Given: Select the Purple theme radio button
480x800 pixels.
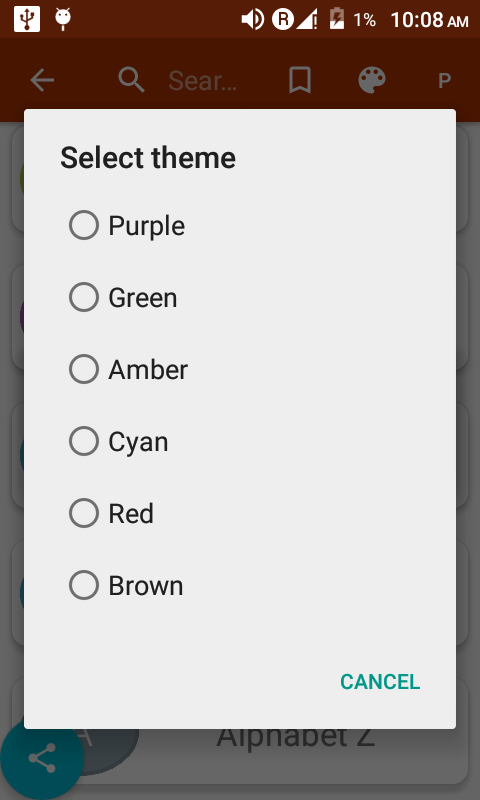Looking at the screenshot, I should tap(84, 225).
